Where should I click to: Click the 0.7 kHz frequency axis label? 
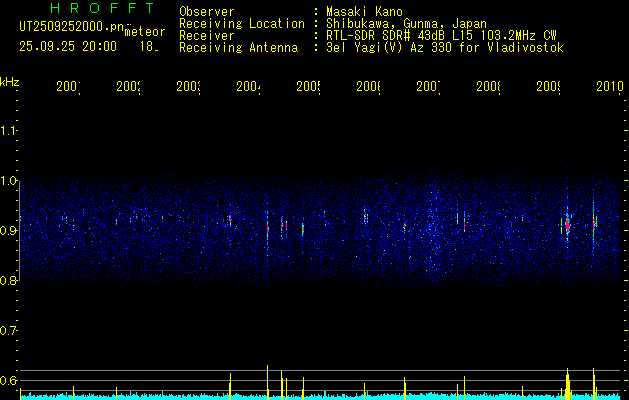pos(9,331)
